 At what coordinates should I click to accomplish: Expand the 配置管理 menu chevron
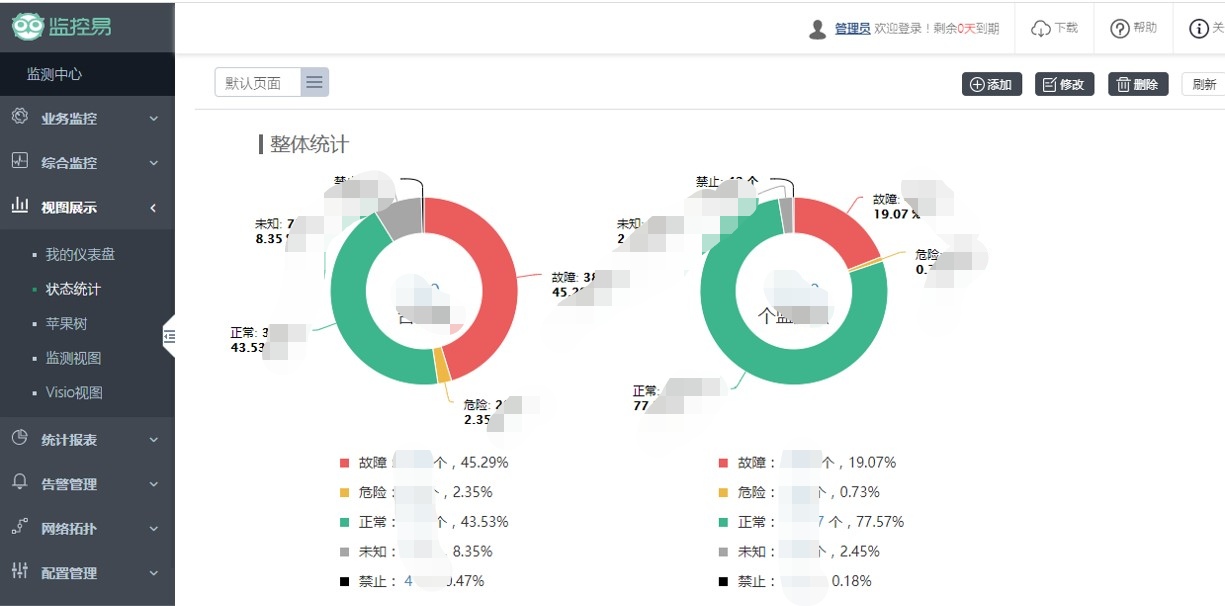pyautogui.click(x=153, y=573)
